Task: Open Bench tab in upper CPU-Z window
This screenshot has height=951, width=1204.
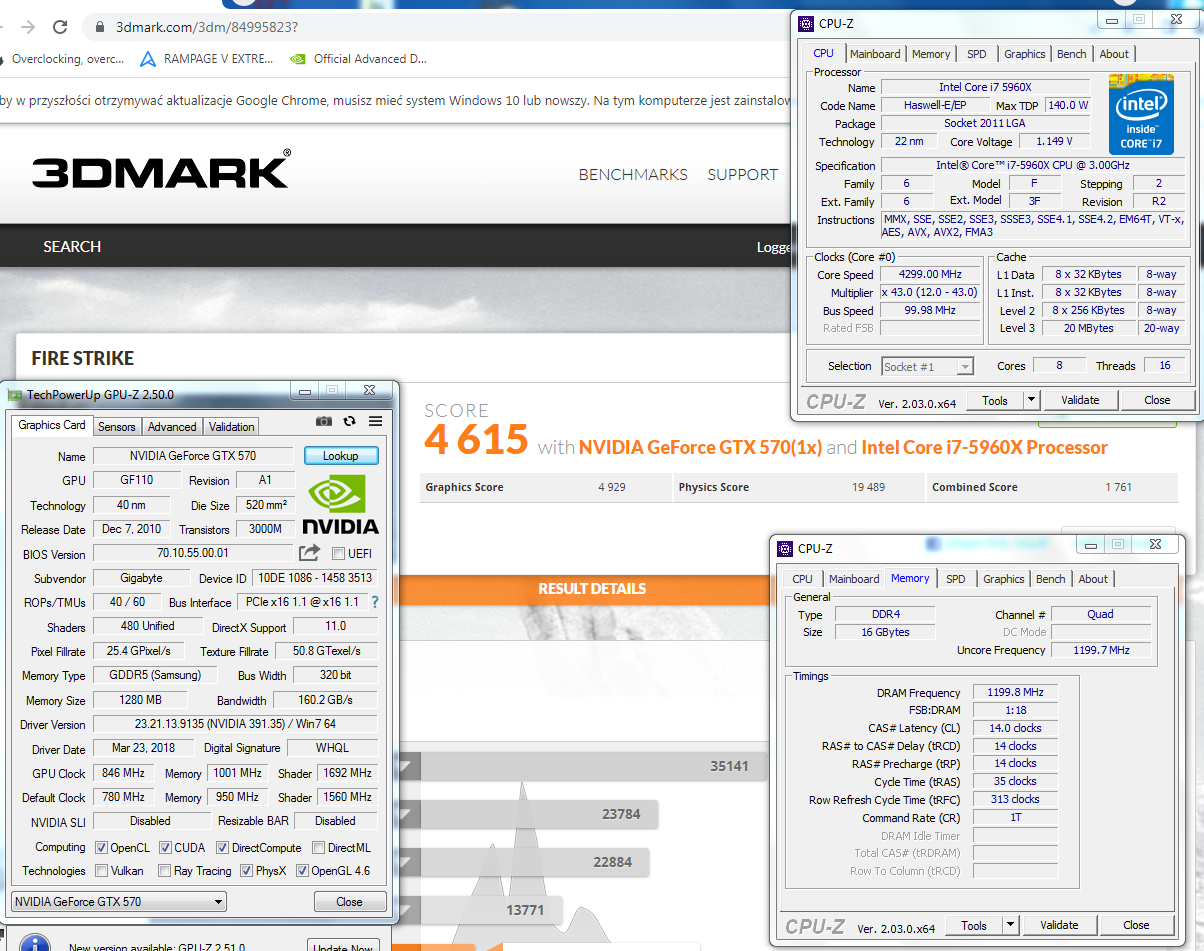Action: coord(1071,54)
